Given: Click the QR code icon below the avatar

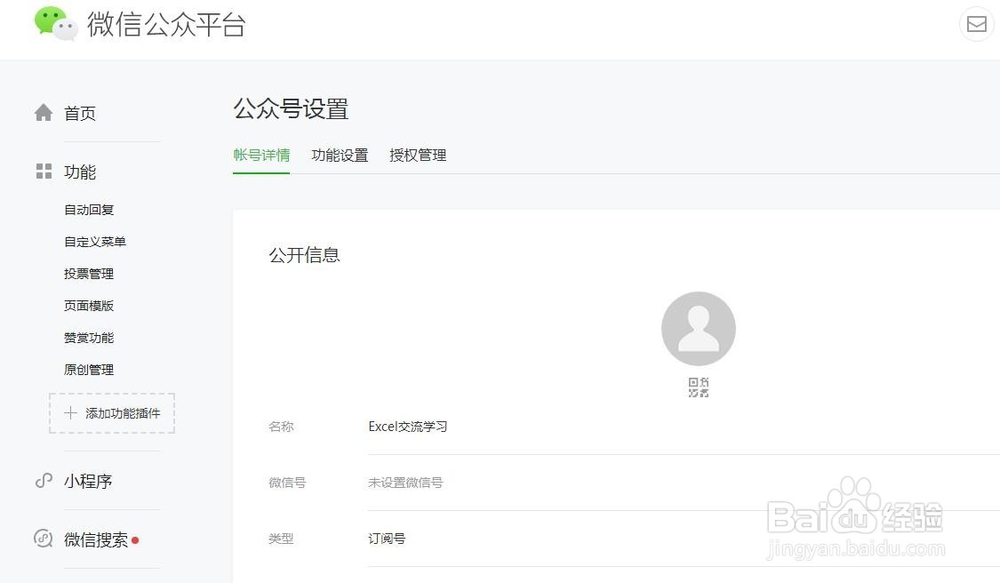Looking at the screenshot, I should point(698,385).
